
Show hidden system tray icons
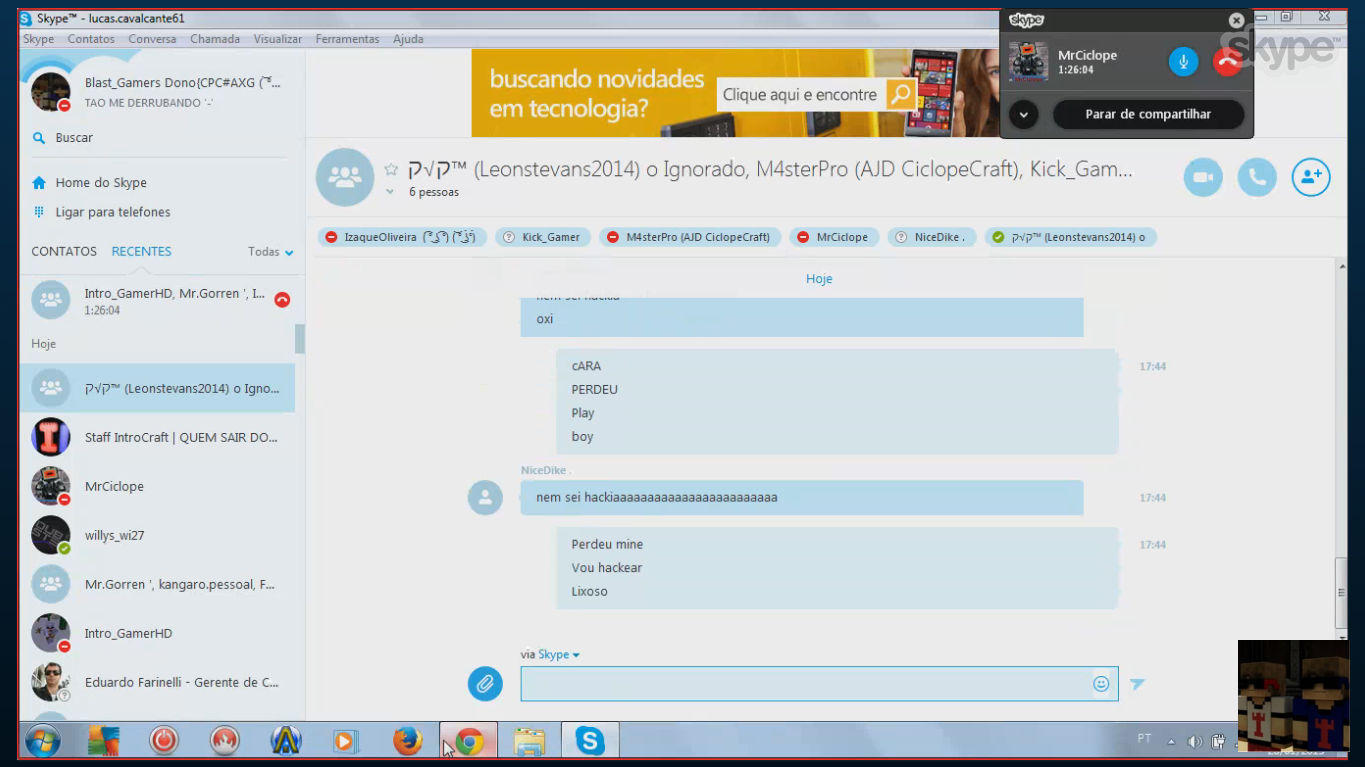pos(1171,742)
